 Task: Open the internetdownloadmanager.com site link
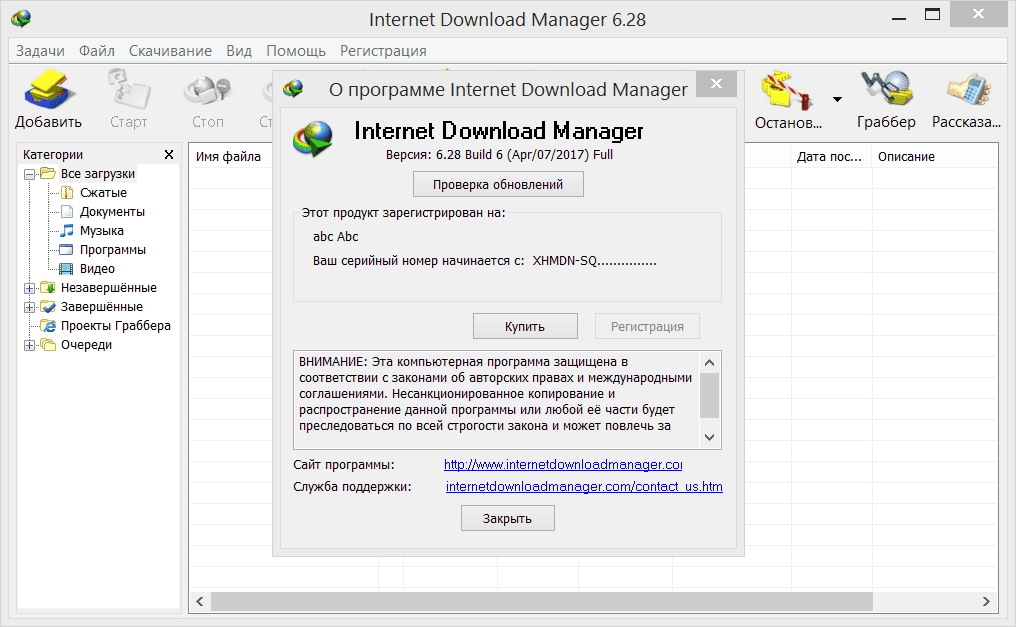coord(563,464)
